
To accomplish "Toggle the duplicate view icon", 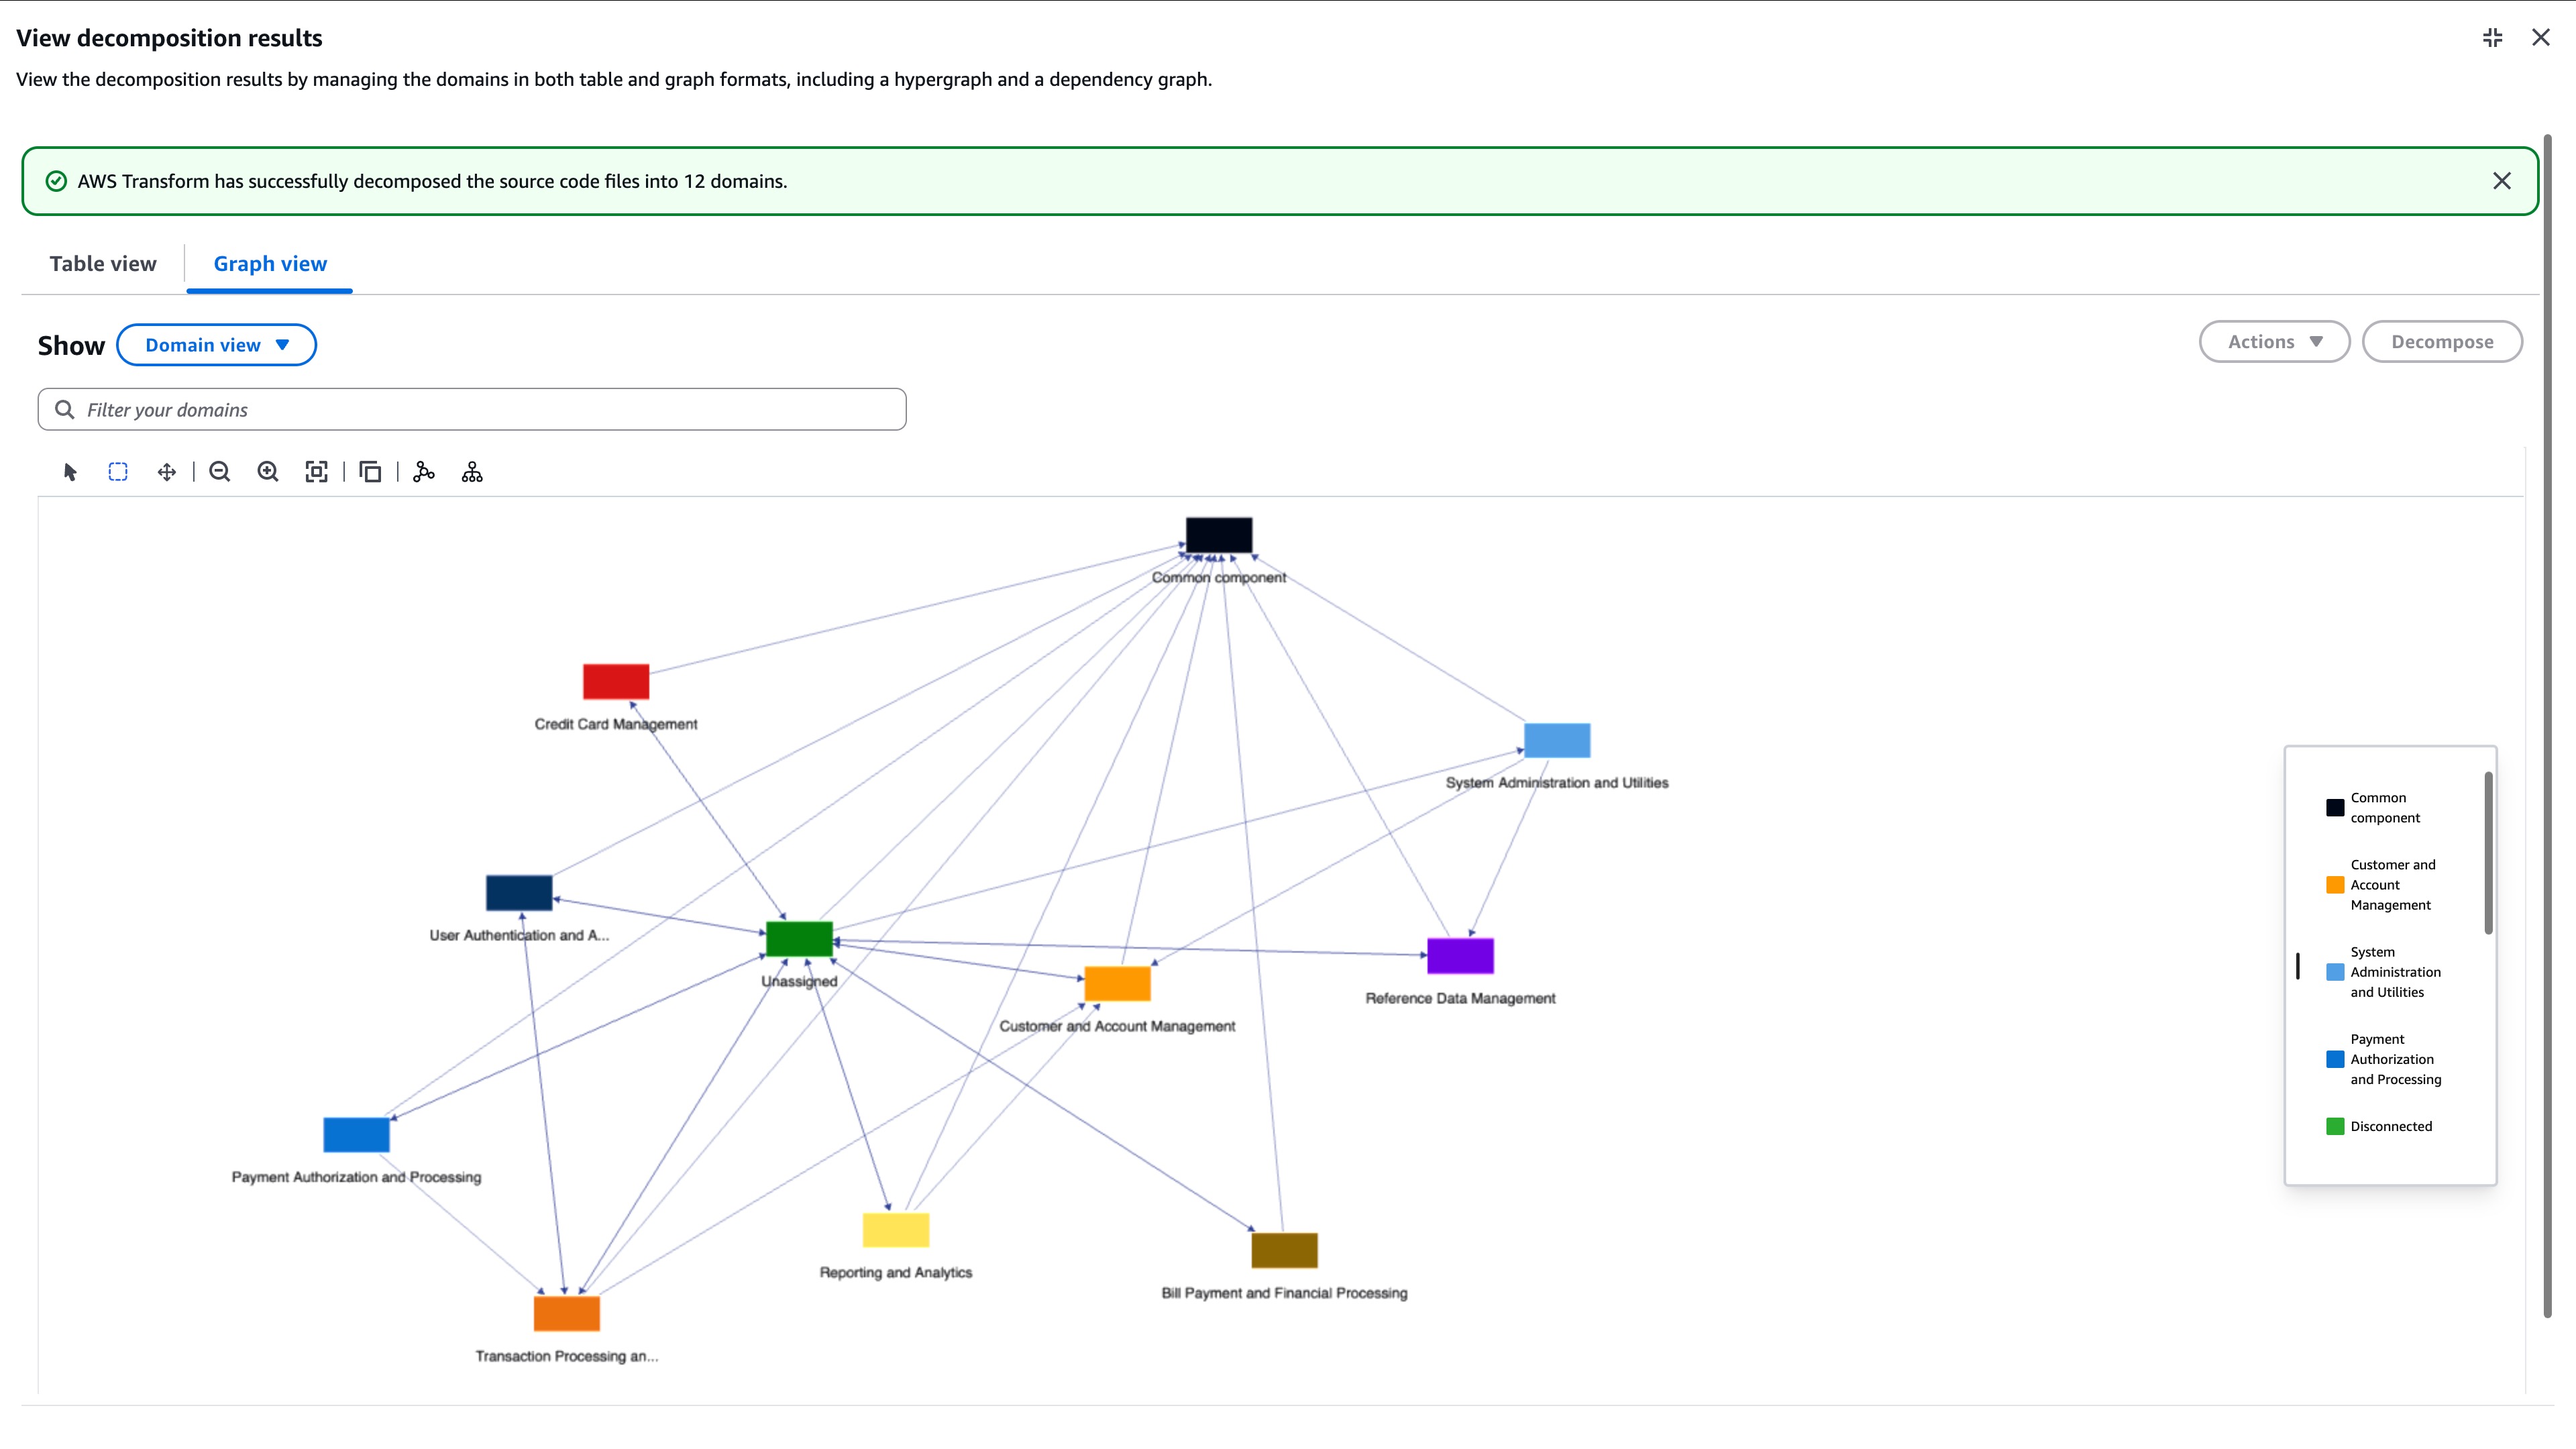I will point(370,471).
